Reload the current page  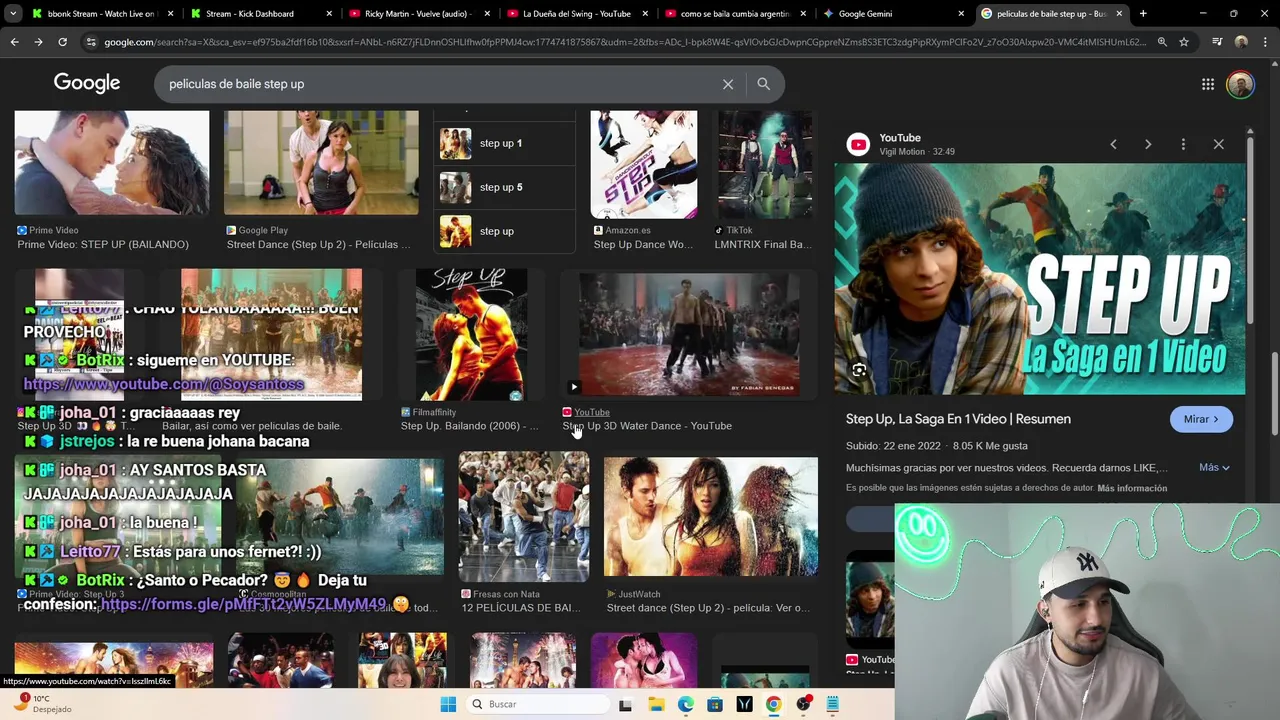pos(62,42)
